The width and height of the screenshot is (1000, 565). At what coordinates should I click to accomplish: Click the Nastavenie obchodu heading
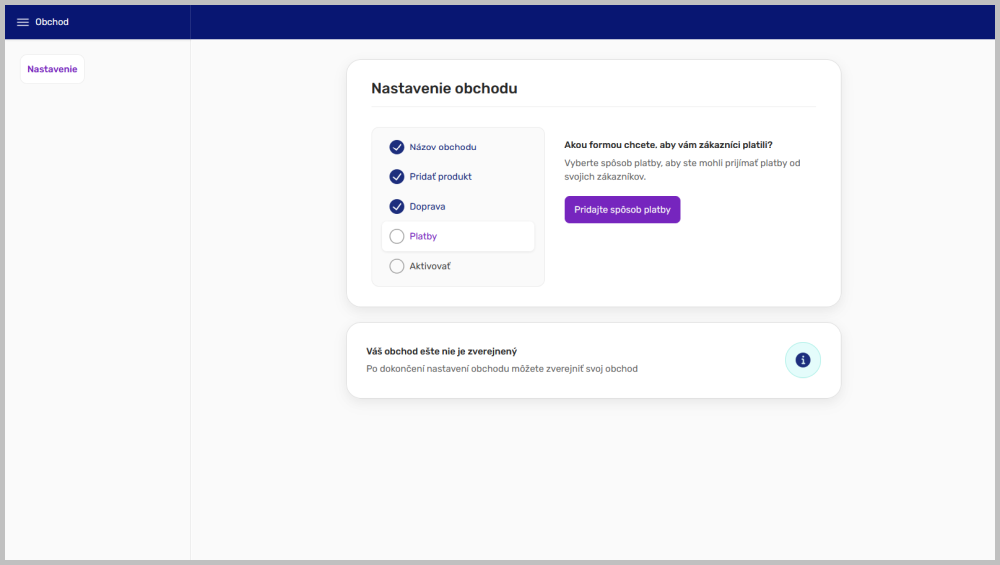[444, 88]
